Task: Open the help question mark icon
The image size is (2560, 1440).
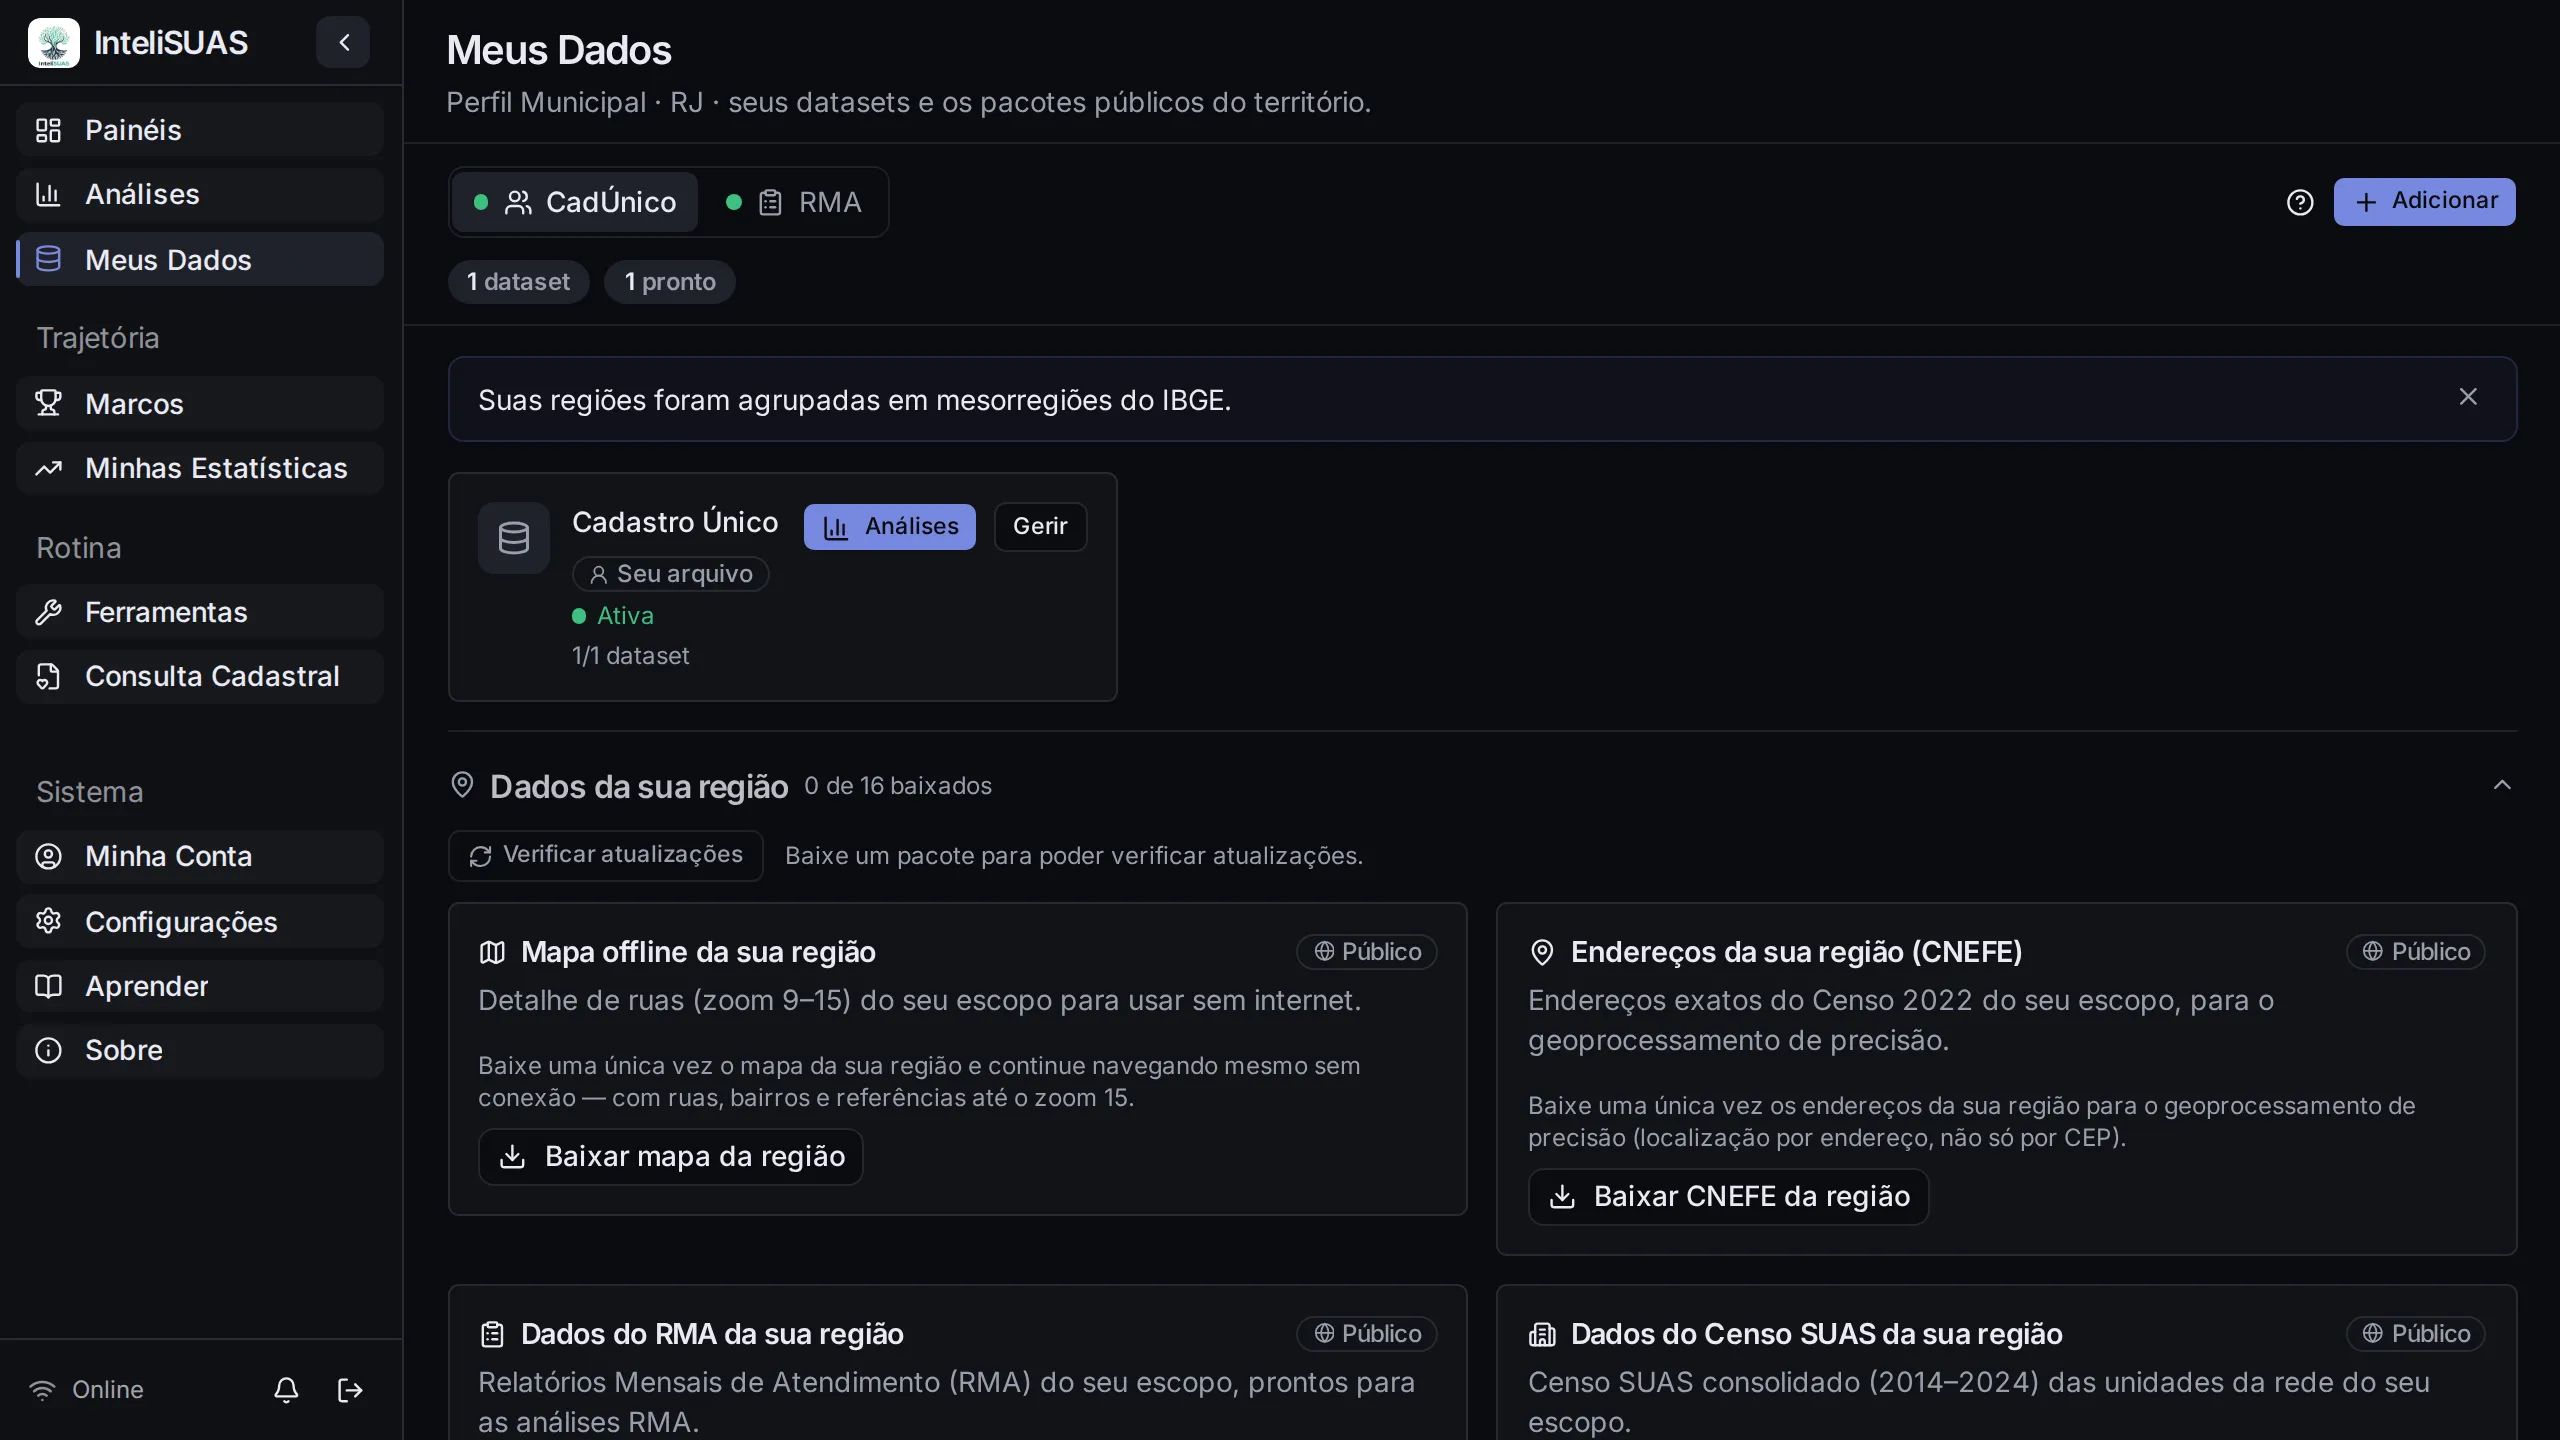Action: pyautogui.click(x=2300, y=202)
